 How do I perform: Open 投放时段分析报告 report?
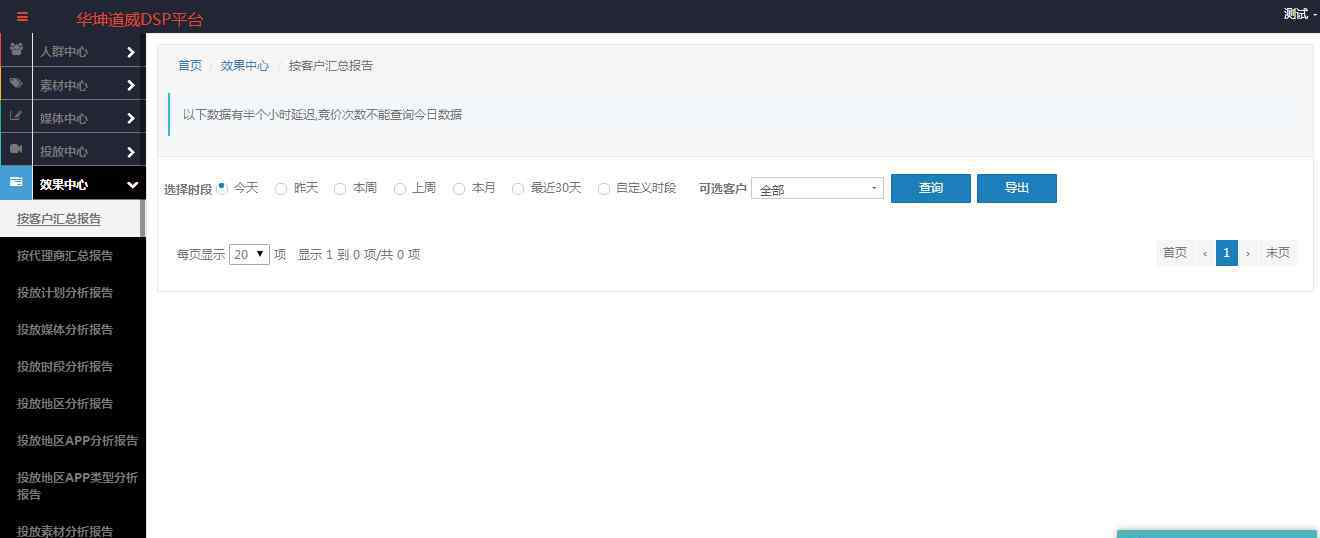pos(65,367)
